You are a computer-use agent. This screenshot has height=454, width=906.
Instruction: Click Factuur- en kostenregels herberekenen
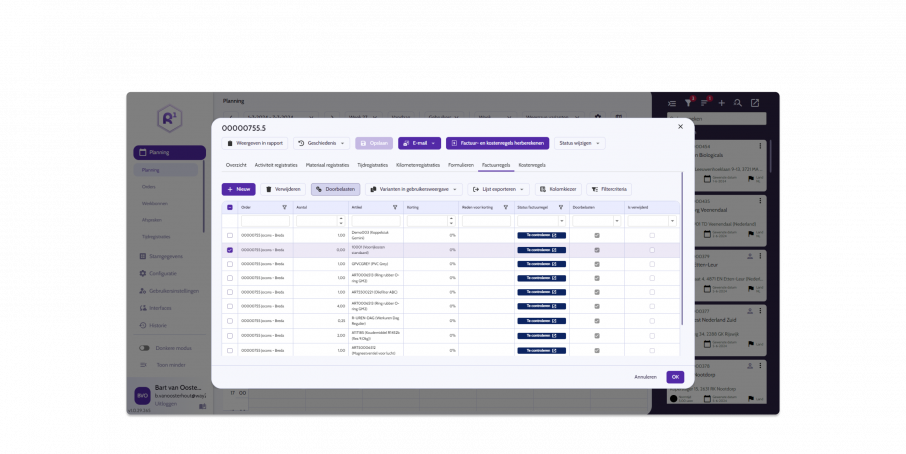click(x=498, y=143)
